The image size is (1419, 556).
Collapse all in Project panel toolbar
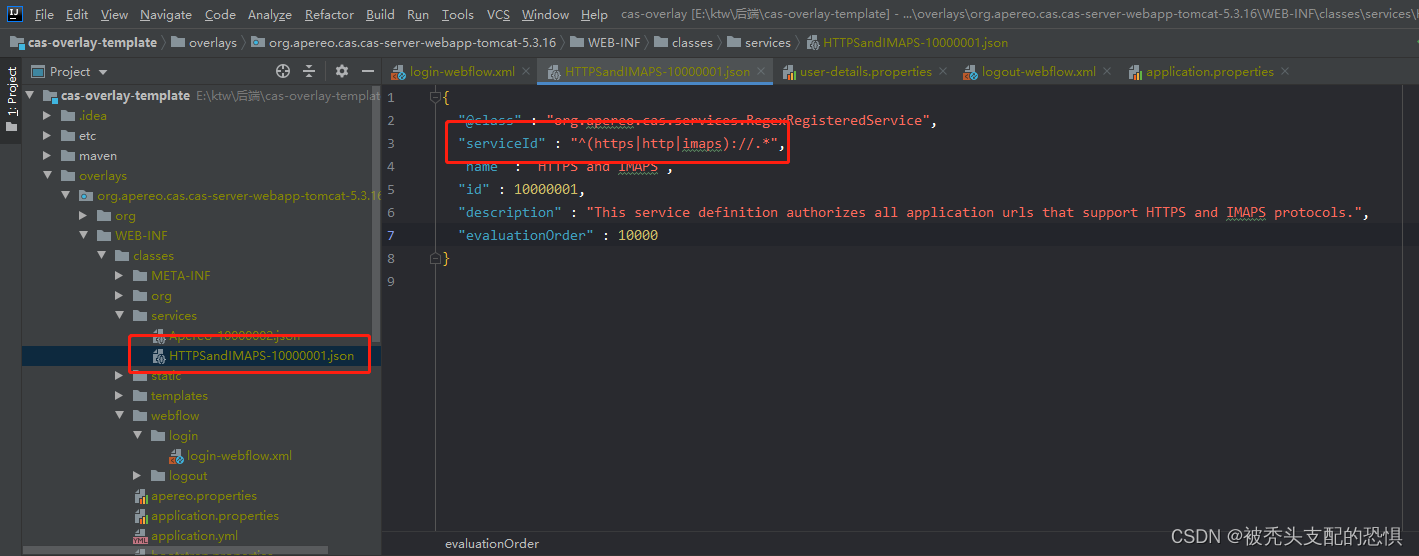coord(309,71)
